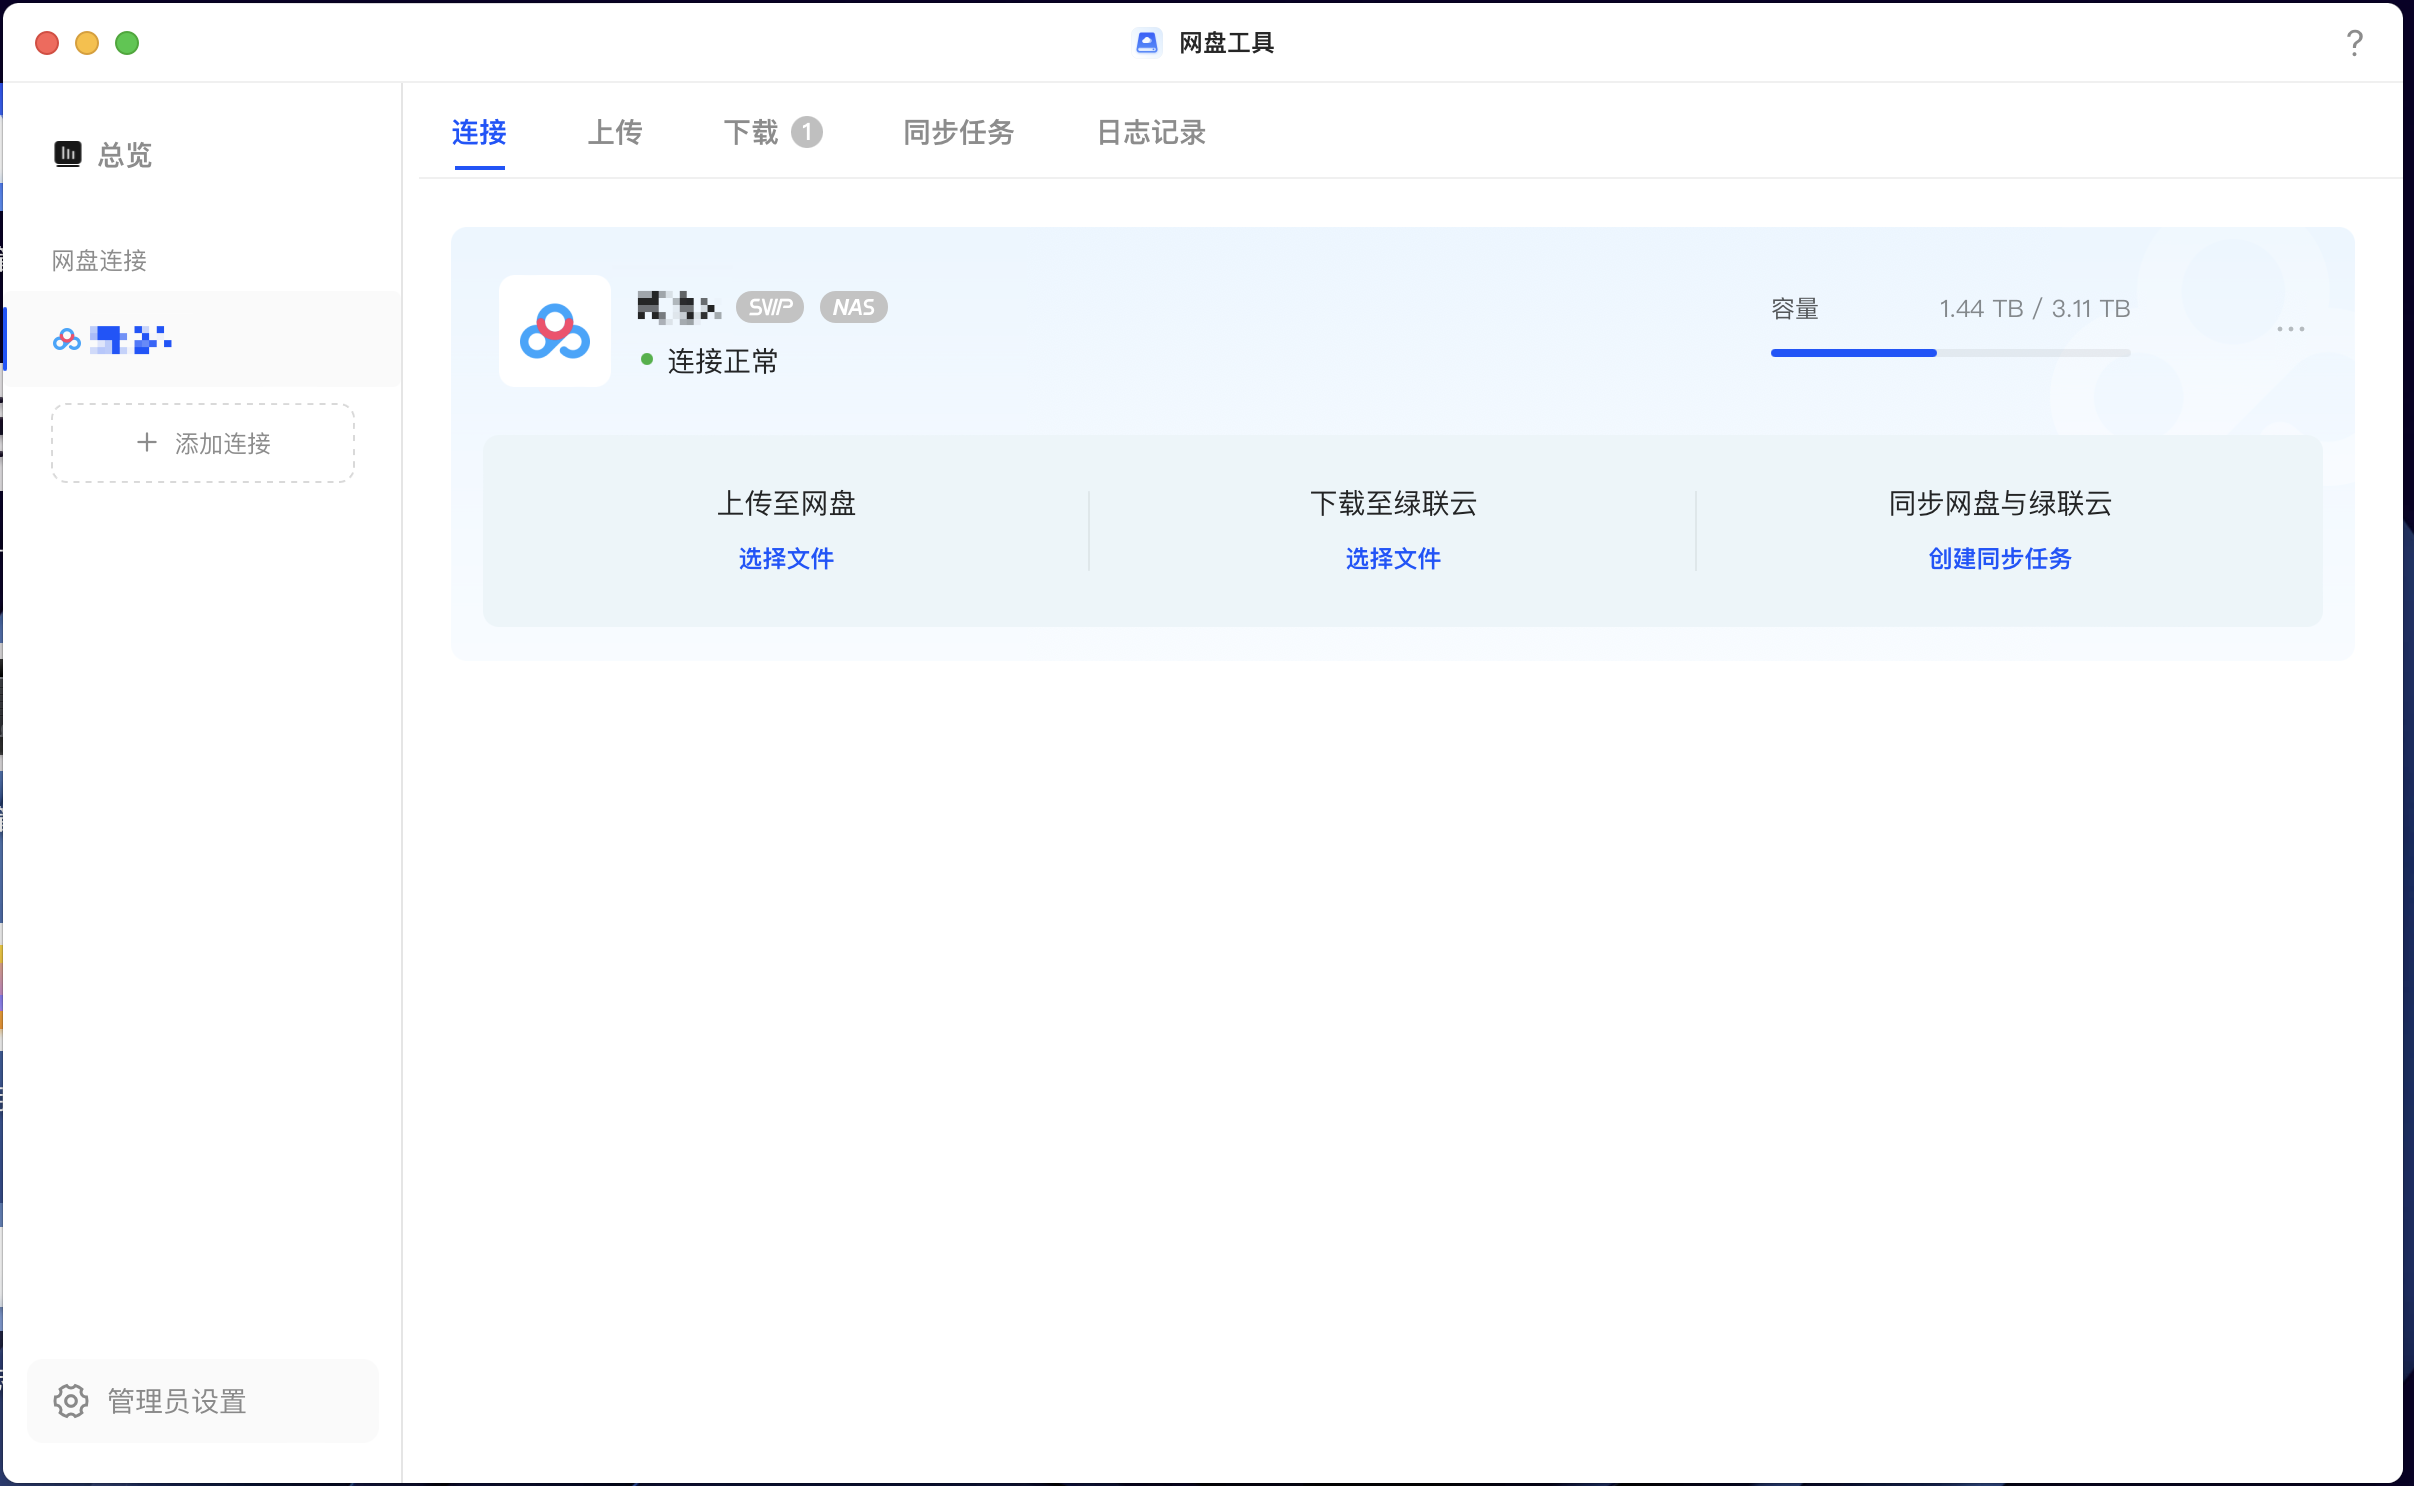Click the gear icon for admin settings

[x=71, y=1401]
